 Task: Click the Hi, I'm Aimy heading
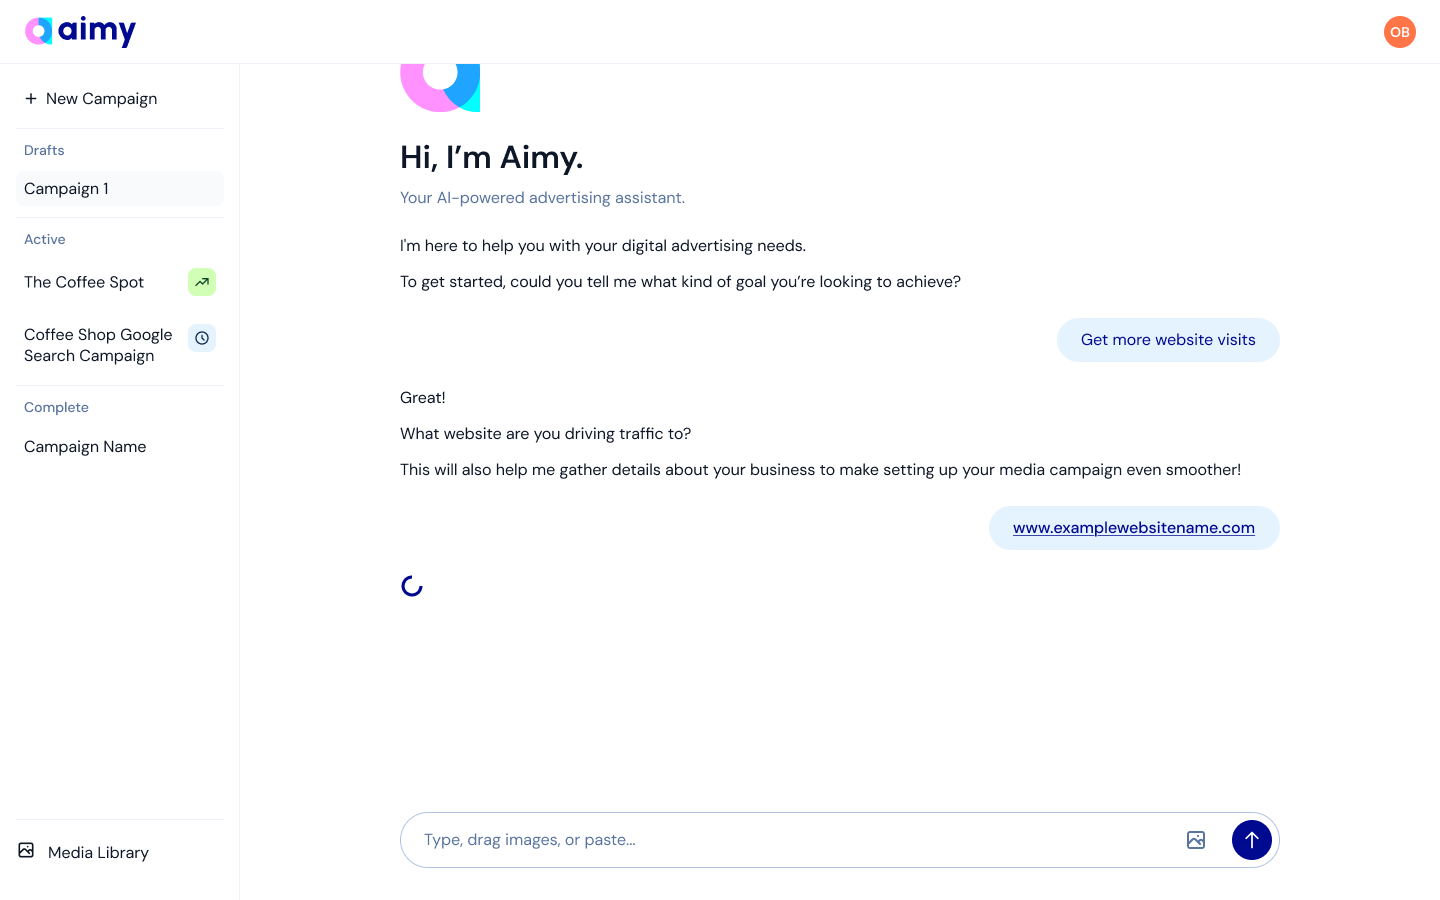coord(491,157)
